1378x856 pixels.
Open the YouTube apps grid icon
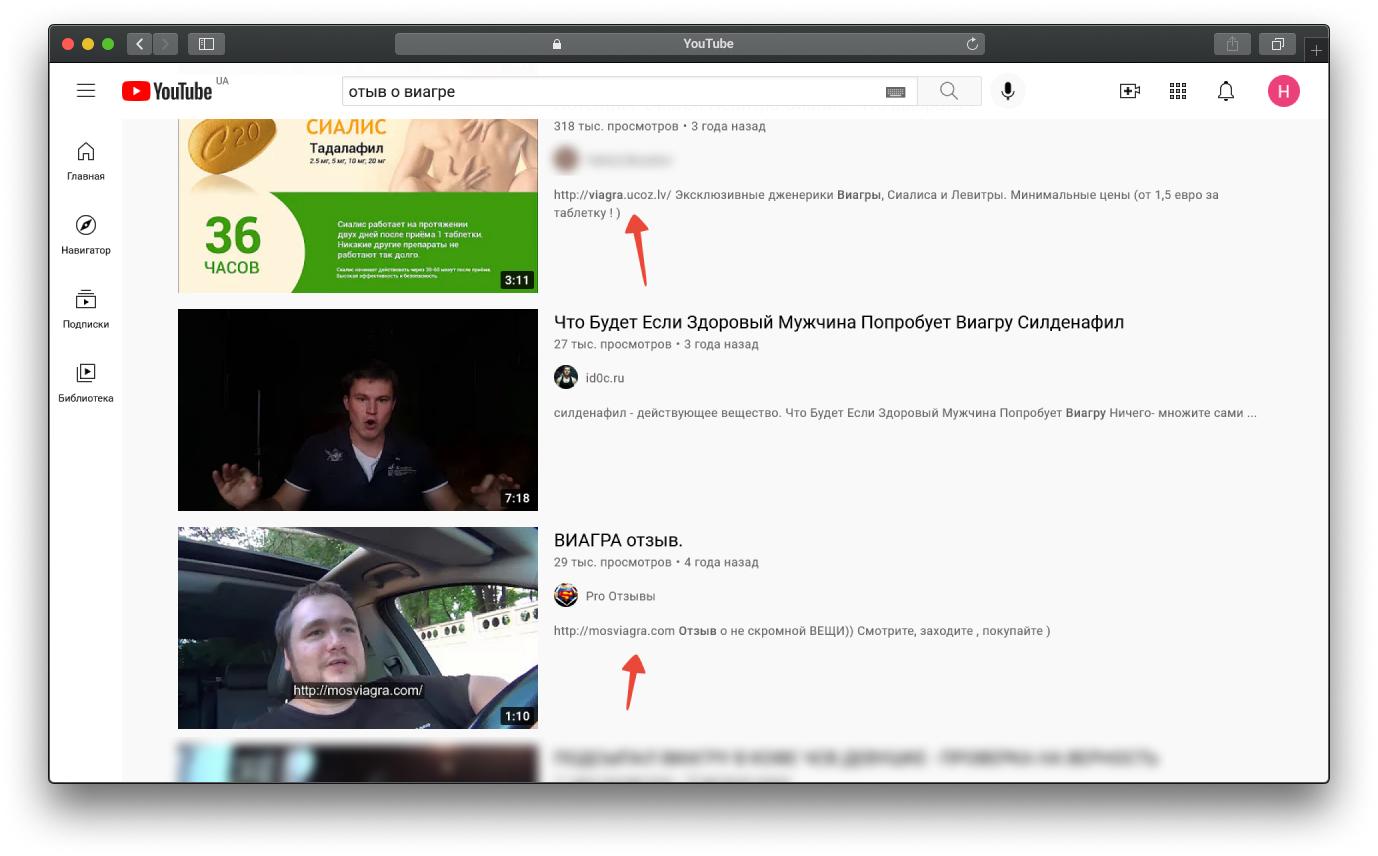(1178, 91)
